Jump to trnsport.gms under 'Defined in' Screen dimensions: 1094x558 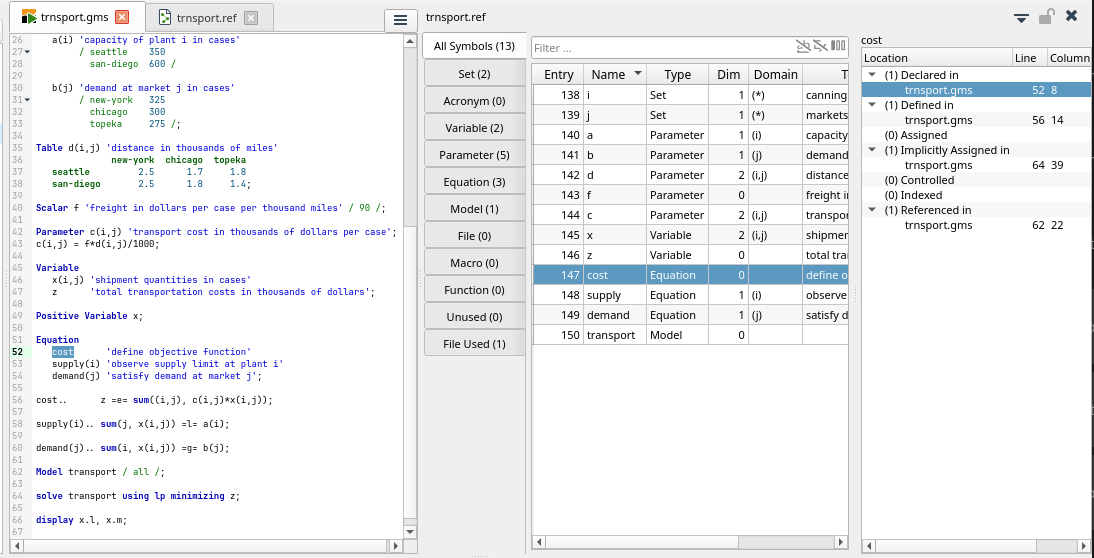pyautogui.click(x=938, y=120)
